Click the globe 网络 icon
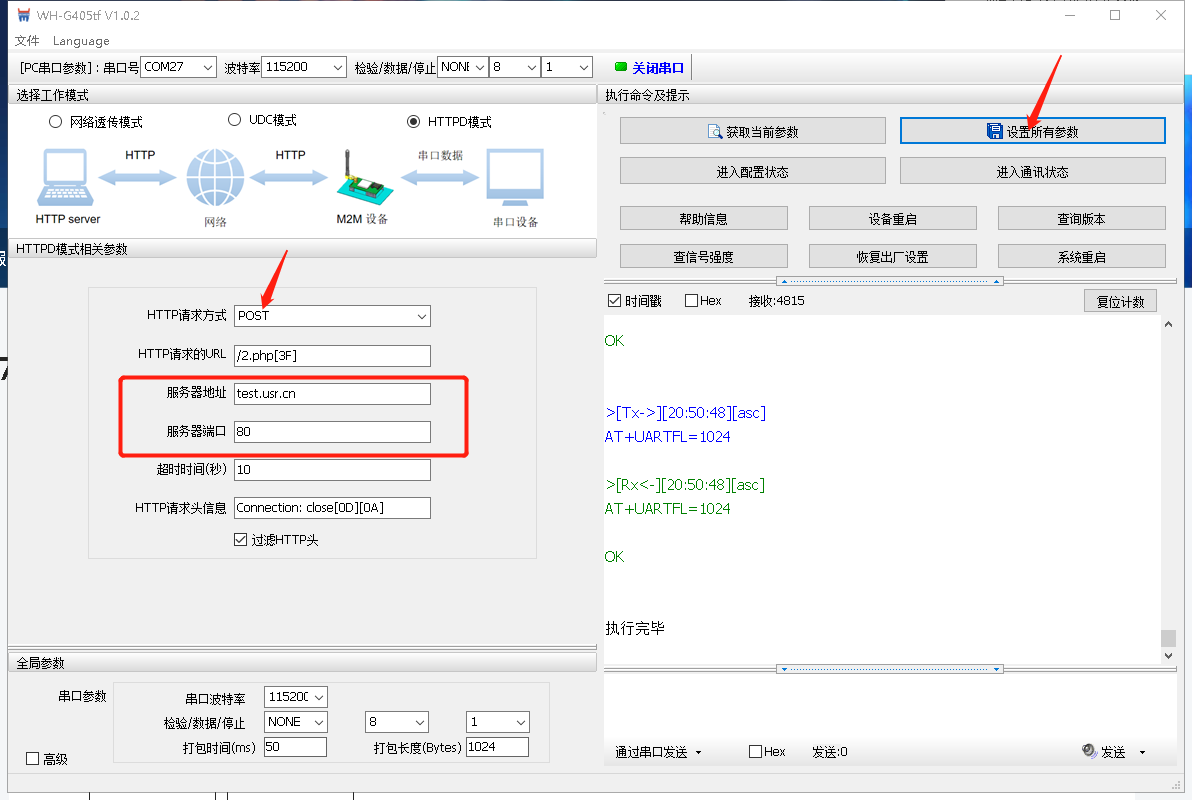The height and width of the screenshot is (800, 1192). tap(215, 178)
